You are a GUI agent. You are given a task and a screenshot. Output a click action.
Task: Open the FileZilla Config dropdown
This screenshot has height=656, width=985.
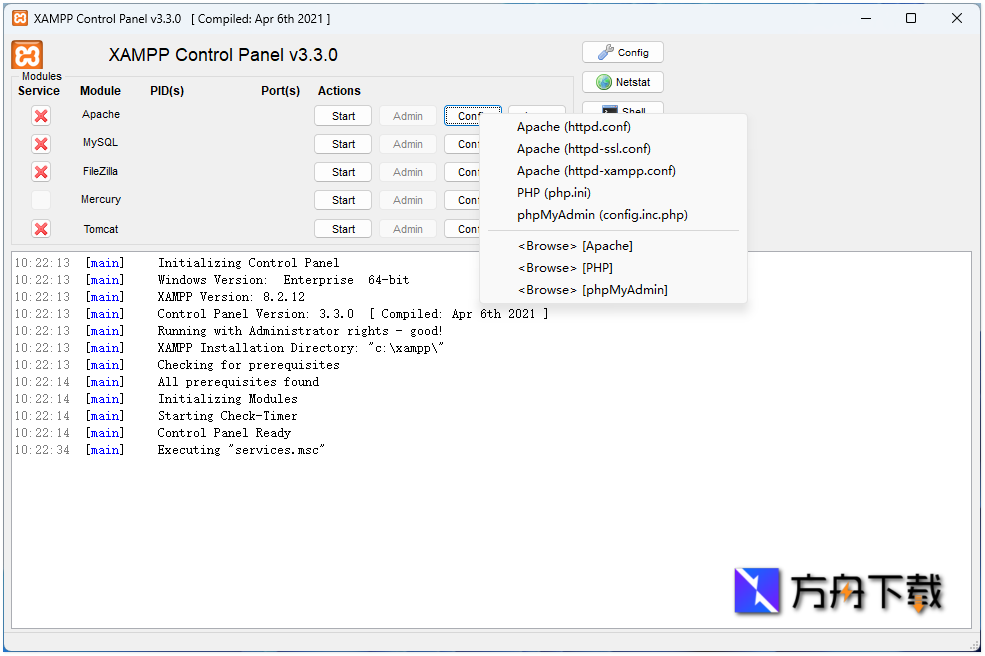(x=462, y=172)
